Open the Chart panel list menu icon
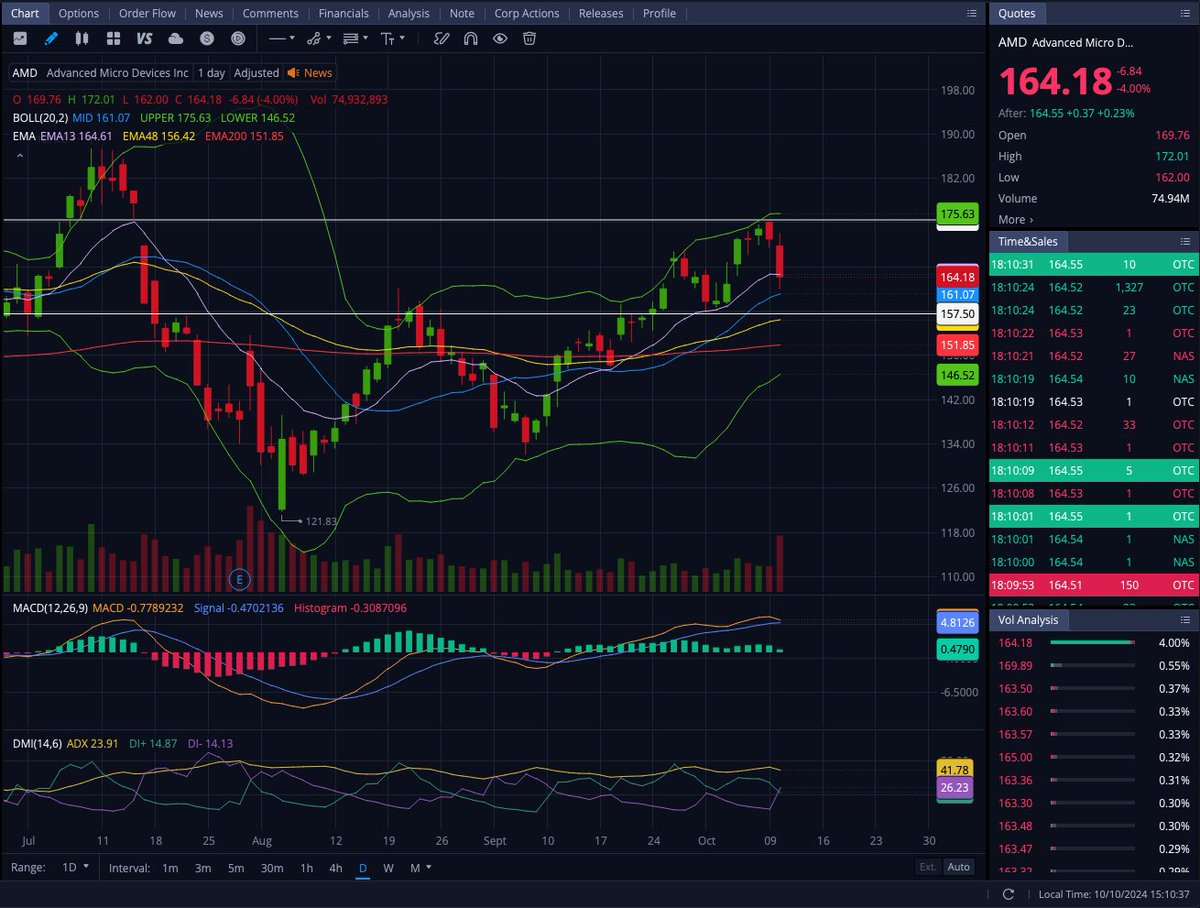 pyautogui.click(x=972, y=13)
